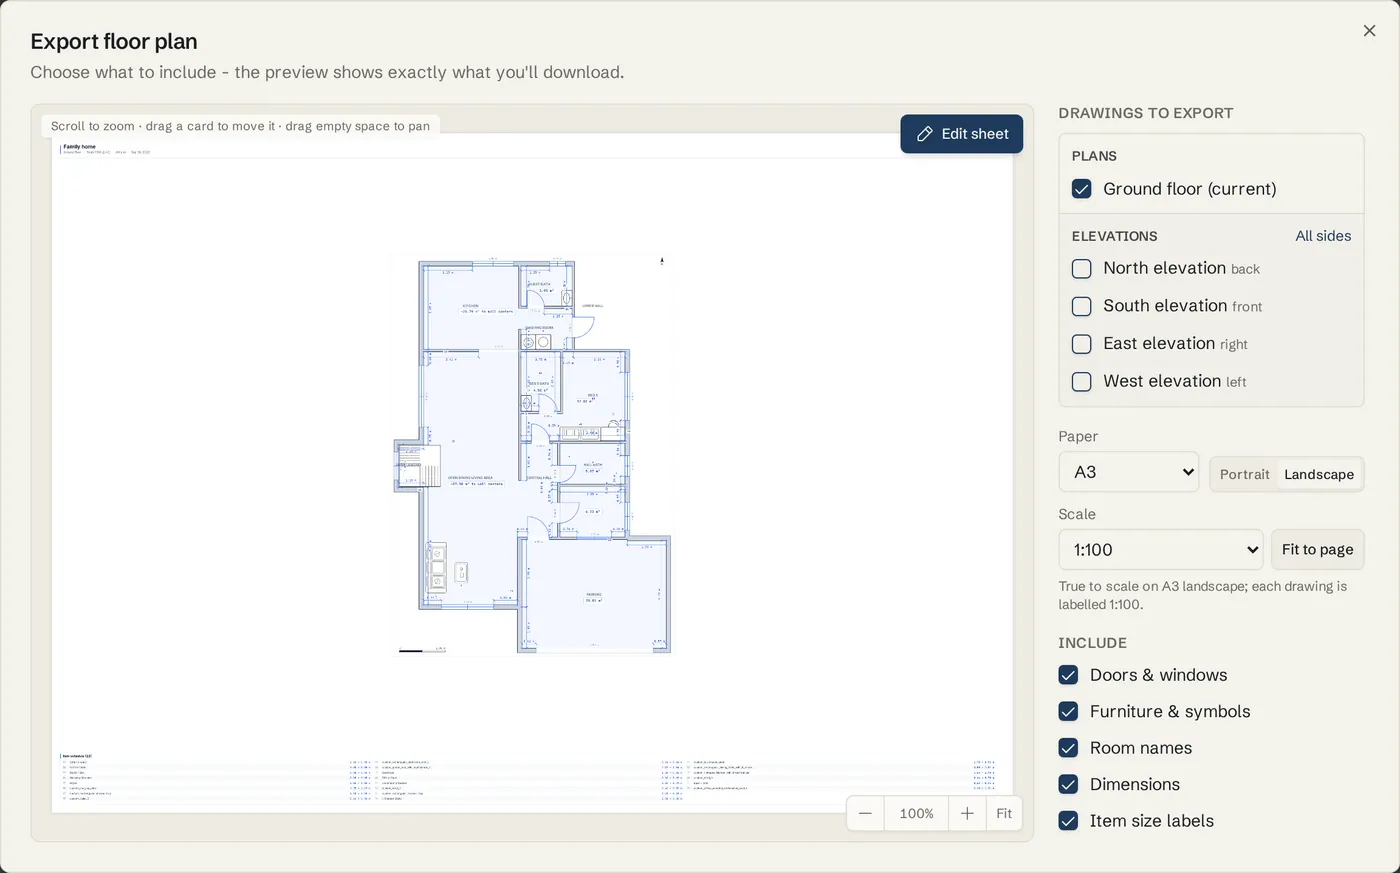This screenshot has width=1400, height=873.
Task: Click the Family home title in preview
Action: (x=80, y=147)
